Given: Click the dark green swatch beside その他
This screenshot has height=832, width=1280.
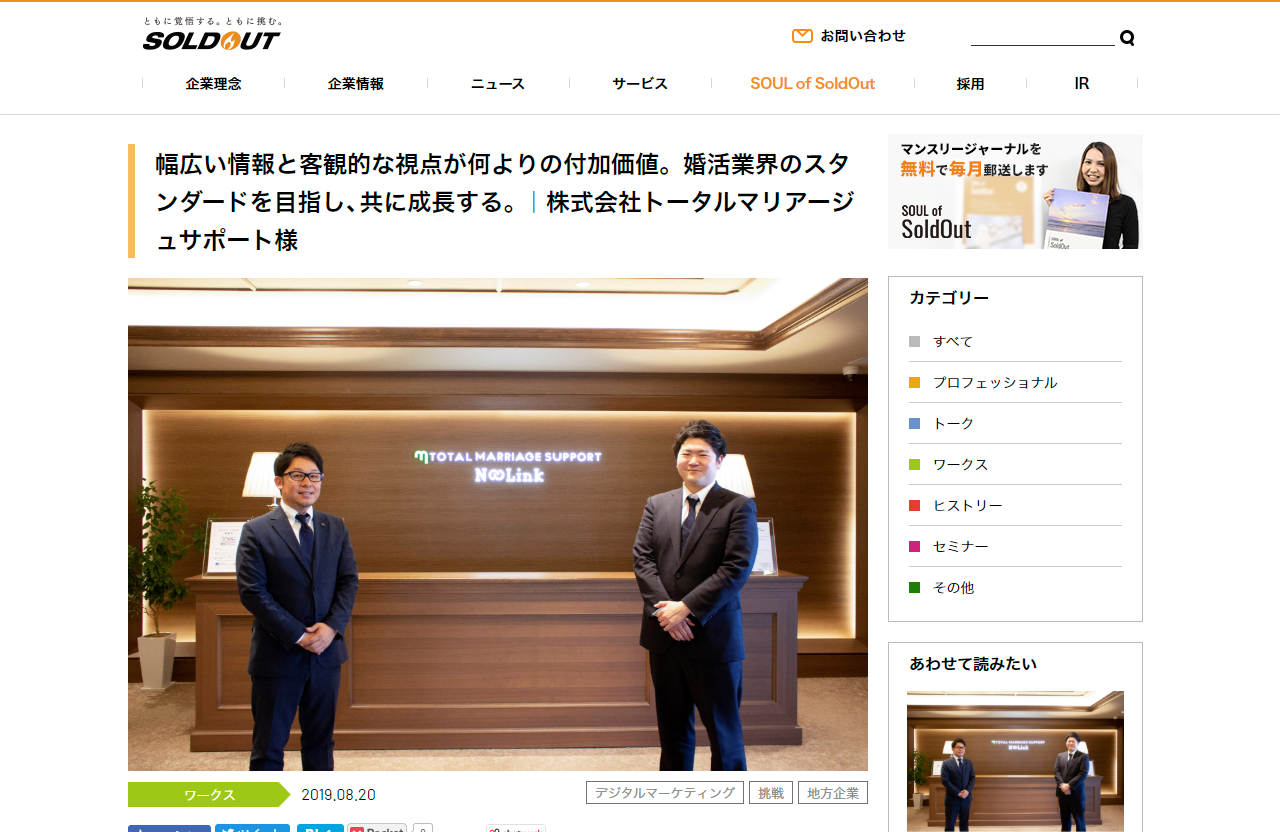Looking at the screenshot, I should tap(914, 587).
